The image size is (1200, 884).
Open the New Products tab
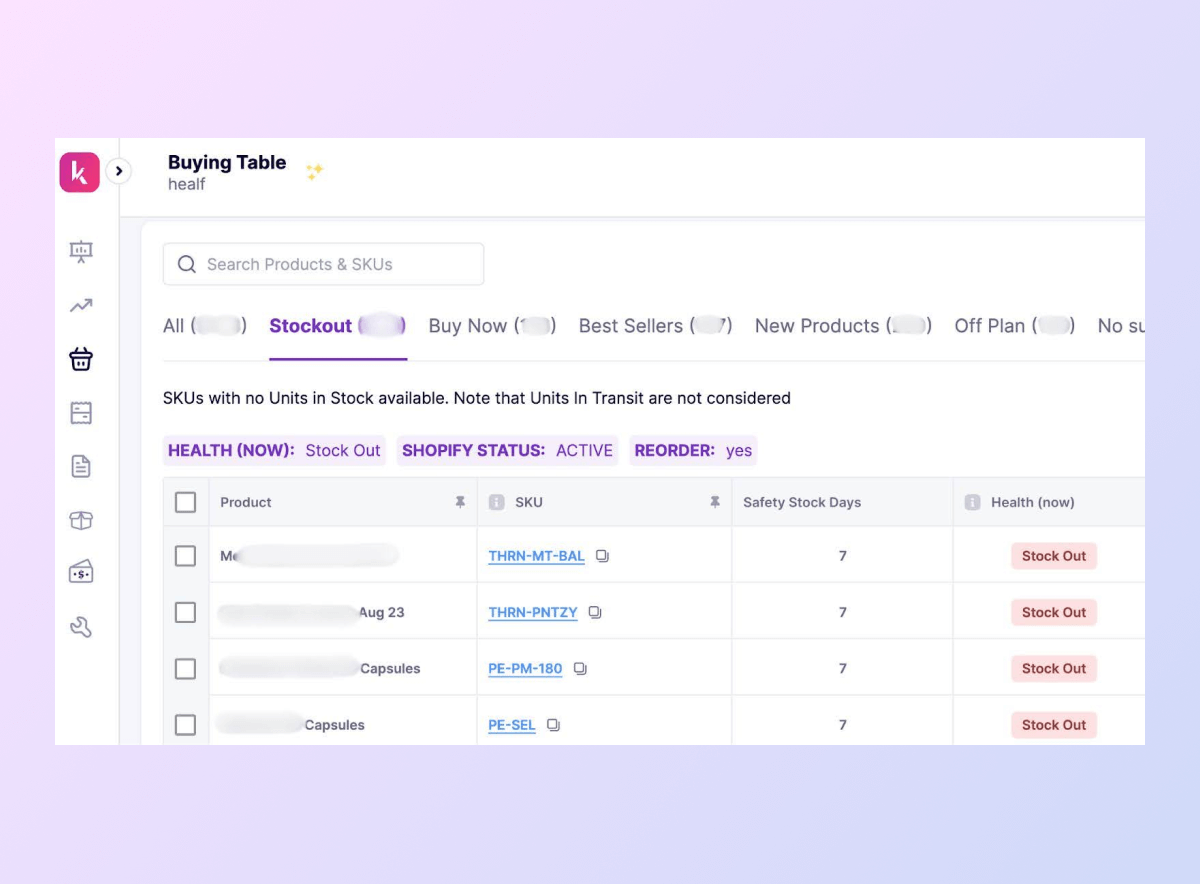[843, 325]
